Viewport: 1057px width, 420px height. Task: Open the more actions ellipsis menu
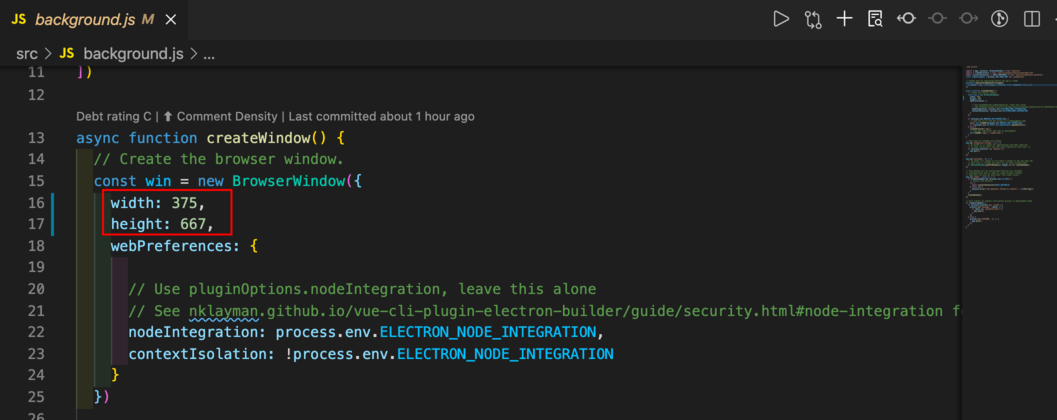(x=1053, y=19)
